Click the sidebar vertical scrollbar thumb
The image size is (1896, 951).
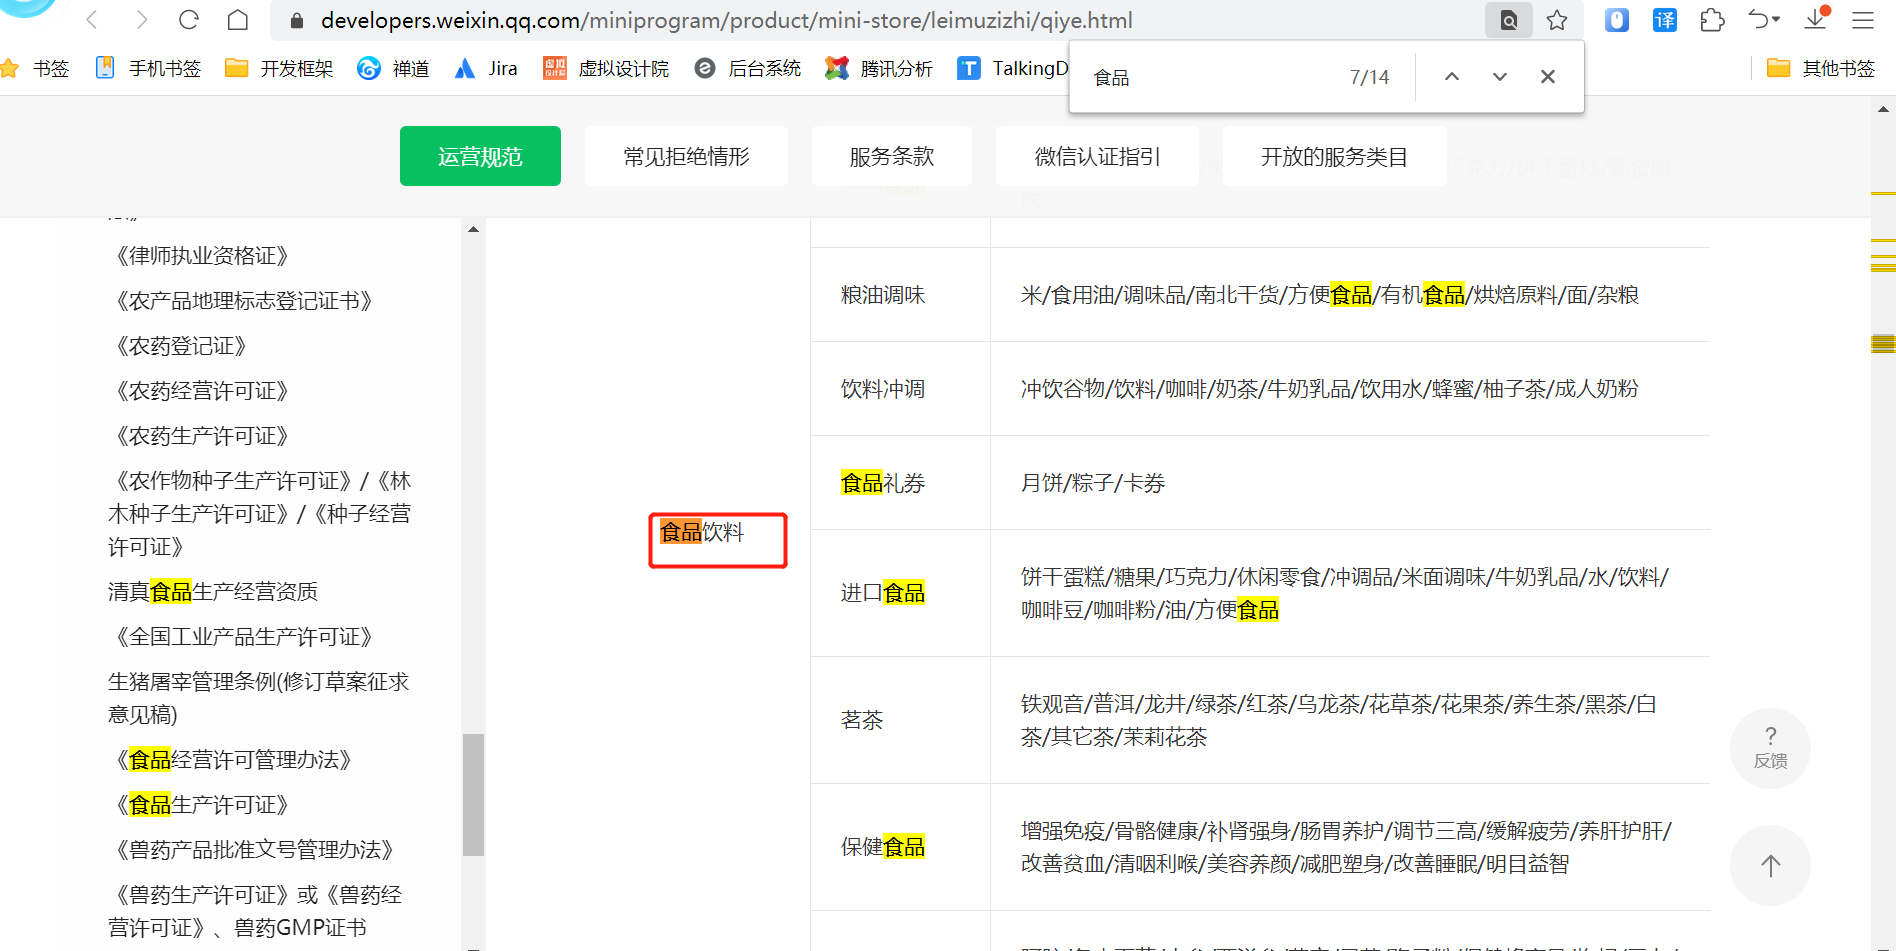tap(474, 795)
